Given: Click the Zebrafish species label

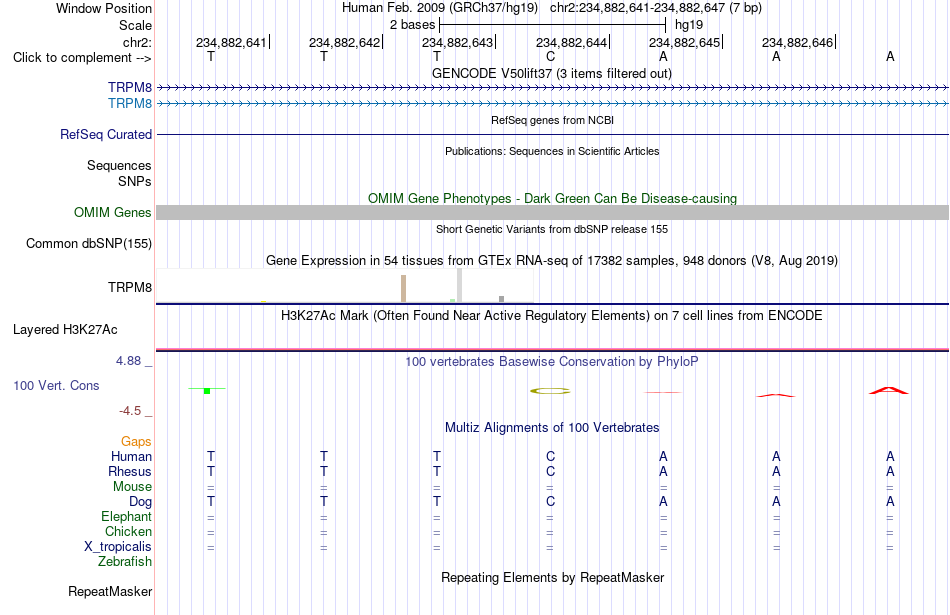Looking at the screenshot, I should pyautogui.click(x=125, y=562).
